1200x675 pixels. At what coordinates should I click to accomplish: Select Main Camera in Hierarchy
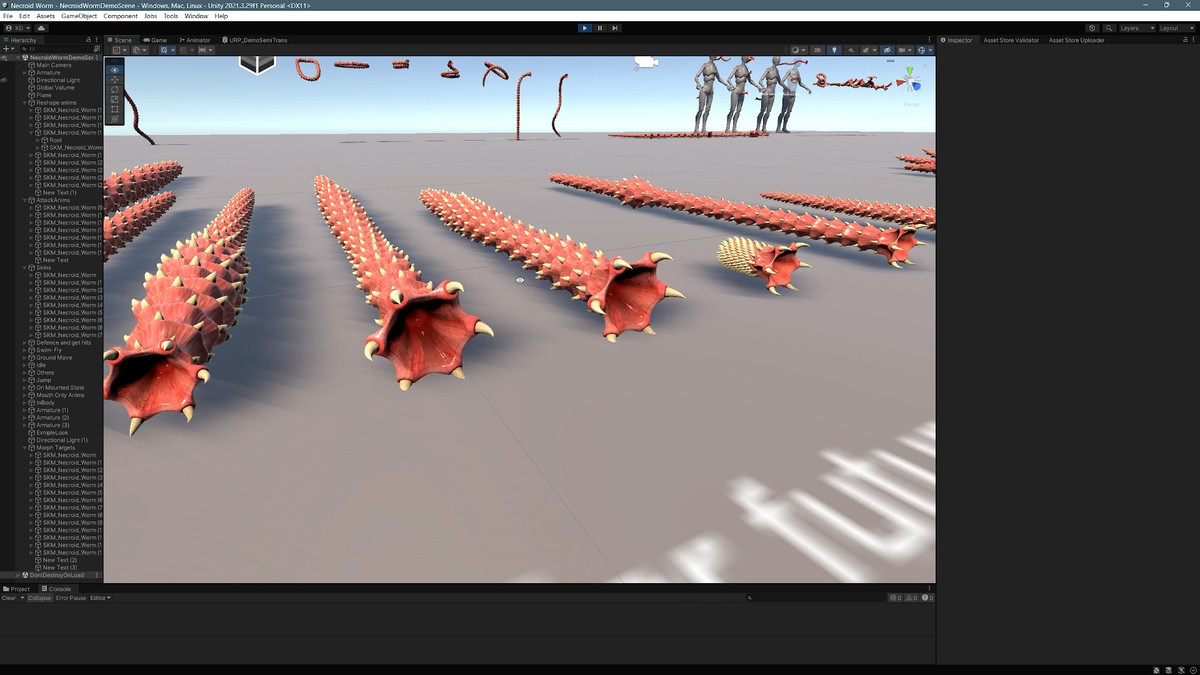tap(54, 65)
